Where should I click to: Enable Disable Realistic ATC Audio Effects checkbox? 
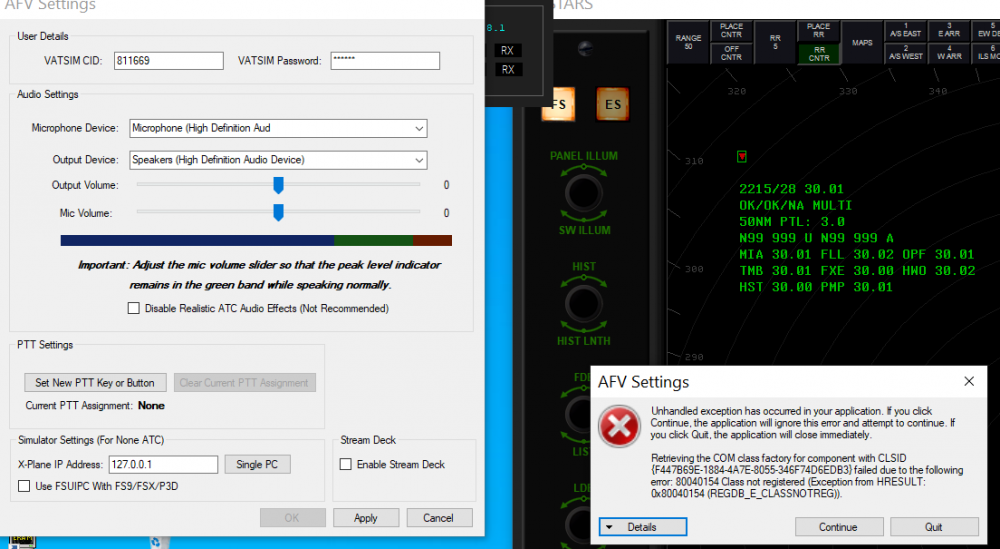134,308
